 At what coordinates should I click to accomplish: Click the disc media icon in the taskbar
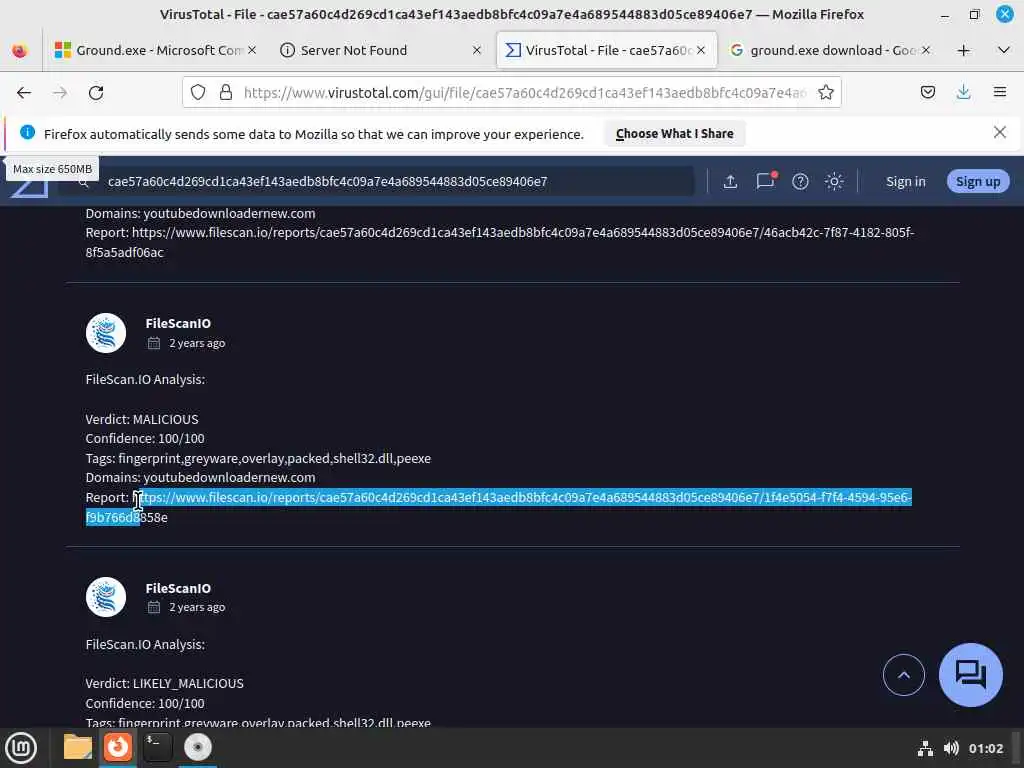197,747
